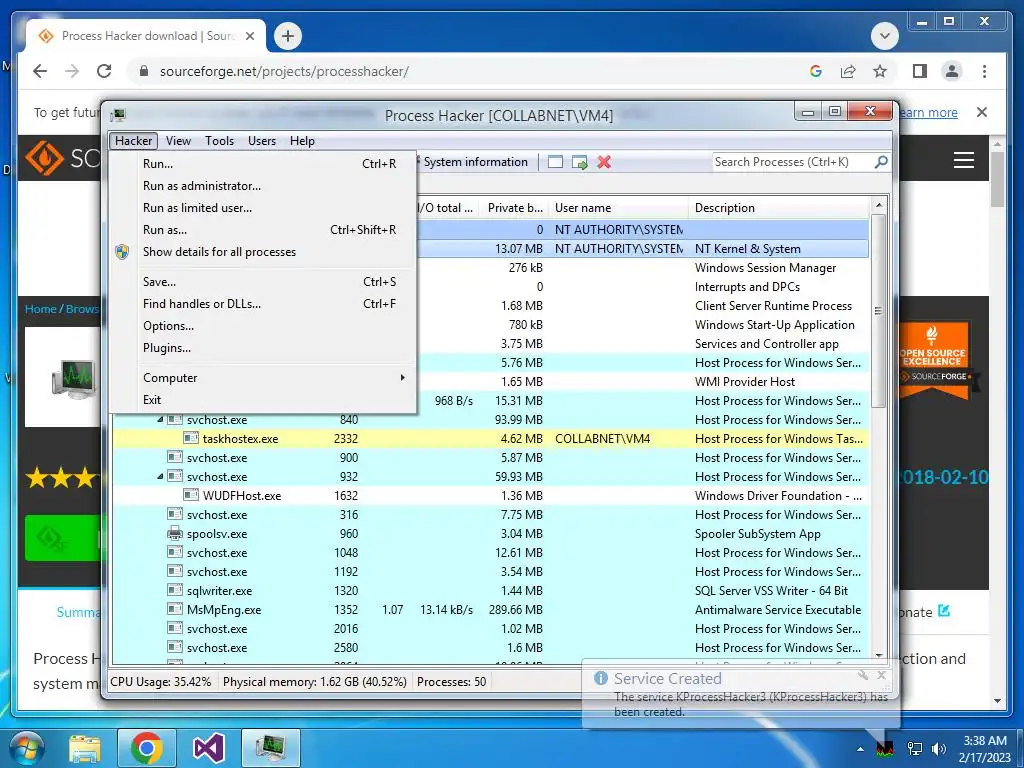Click the find window toolbar icon
This screenshot has width=1024, height=768.
555,162
